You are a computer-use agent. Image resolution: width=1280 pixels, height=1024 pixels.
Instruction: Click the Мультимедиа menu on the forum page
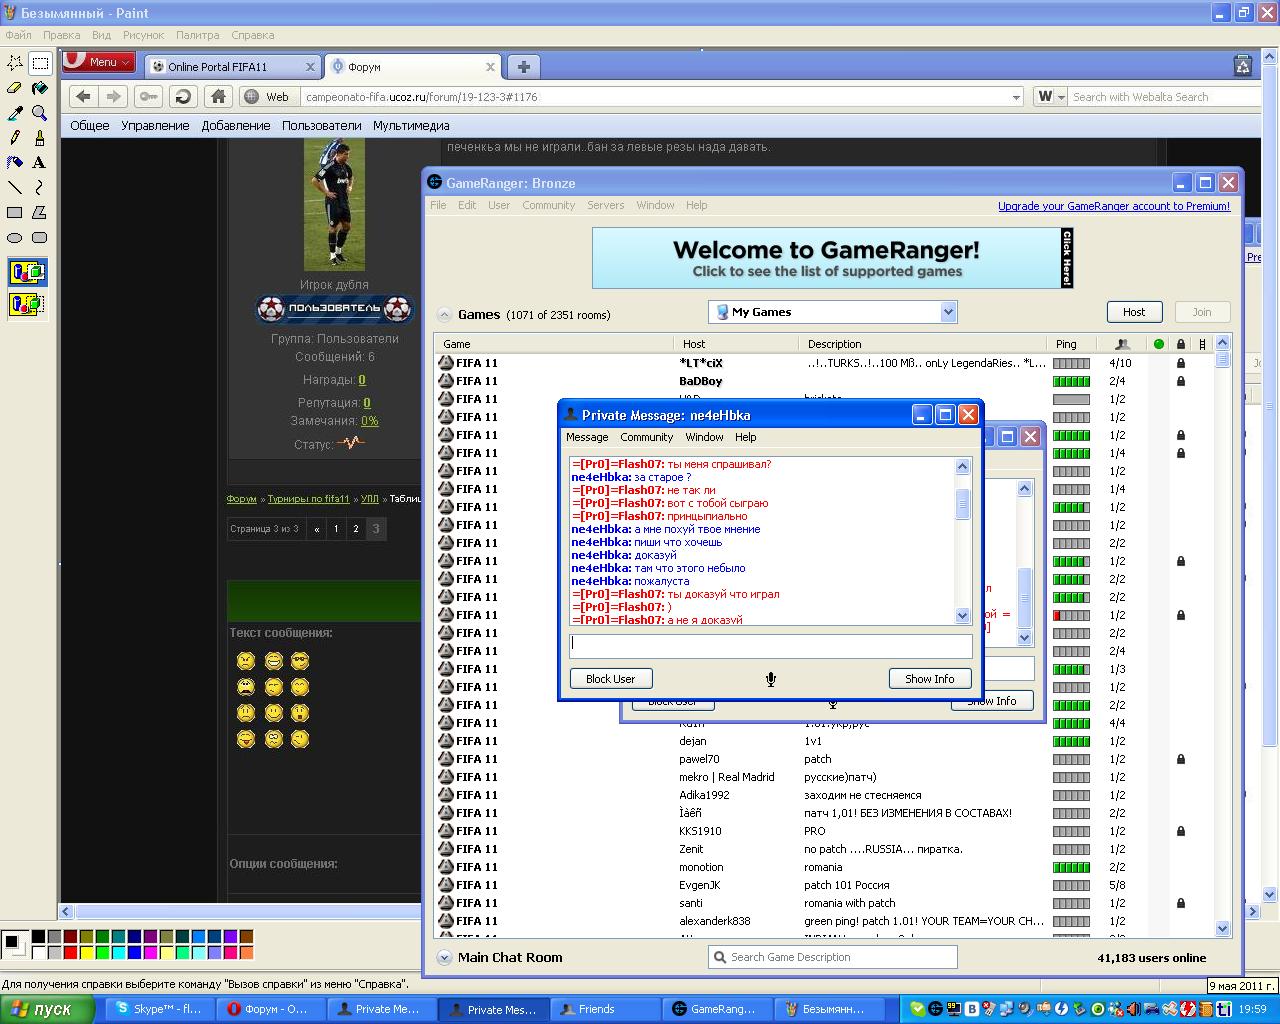[x=411, y=126]
